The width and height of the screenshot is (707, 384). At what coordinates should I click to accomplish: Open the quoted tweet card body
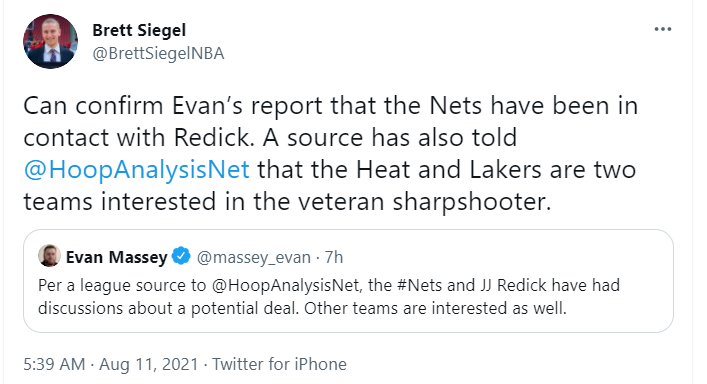point(348,281)
